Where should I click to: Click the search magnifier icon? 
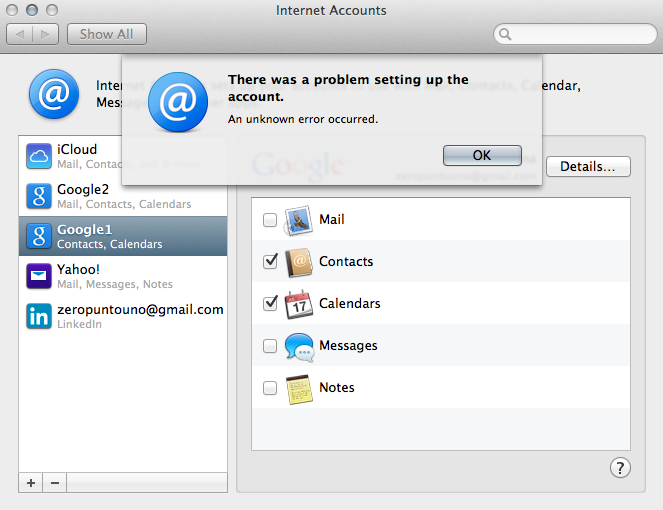(x=505, y=34)
